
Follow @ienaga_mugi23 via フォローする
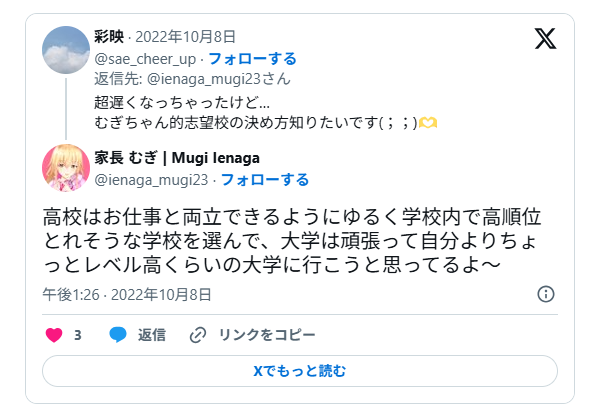tap(265, 180)
